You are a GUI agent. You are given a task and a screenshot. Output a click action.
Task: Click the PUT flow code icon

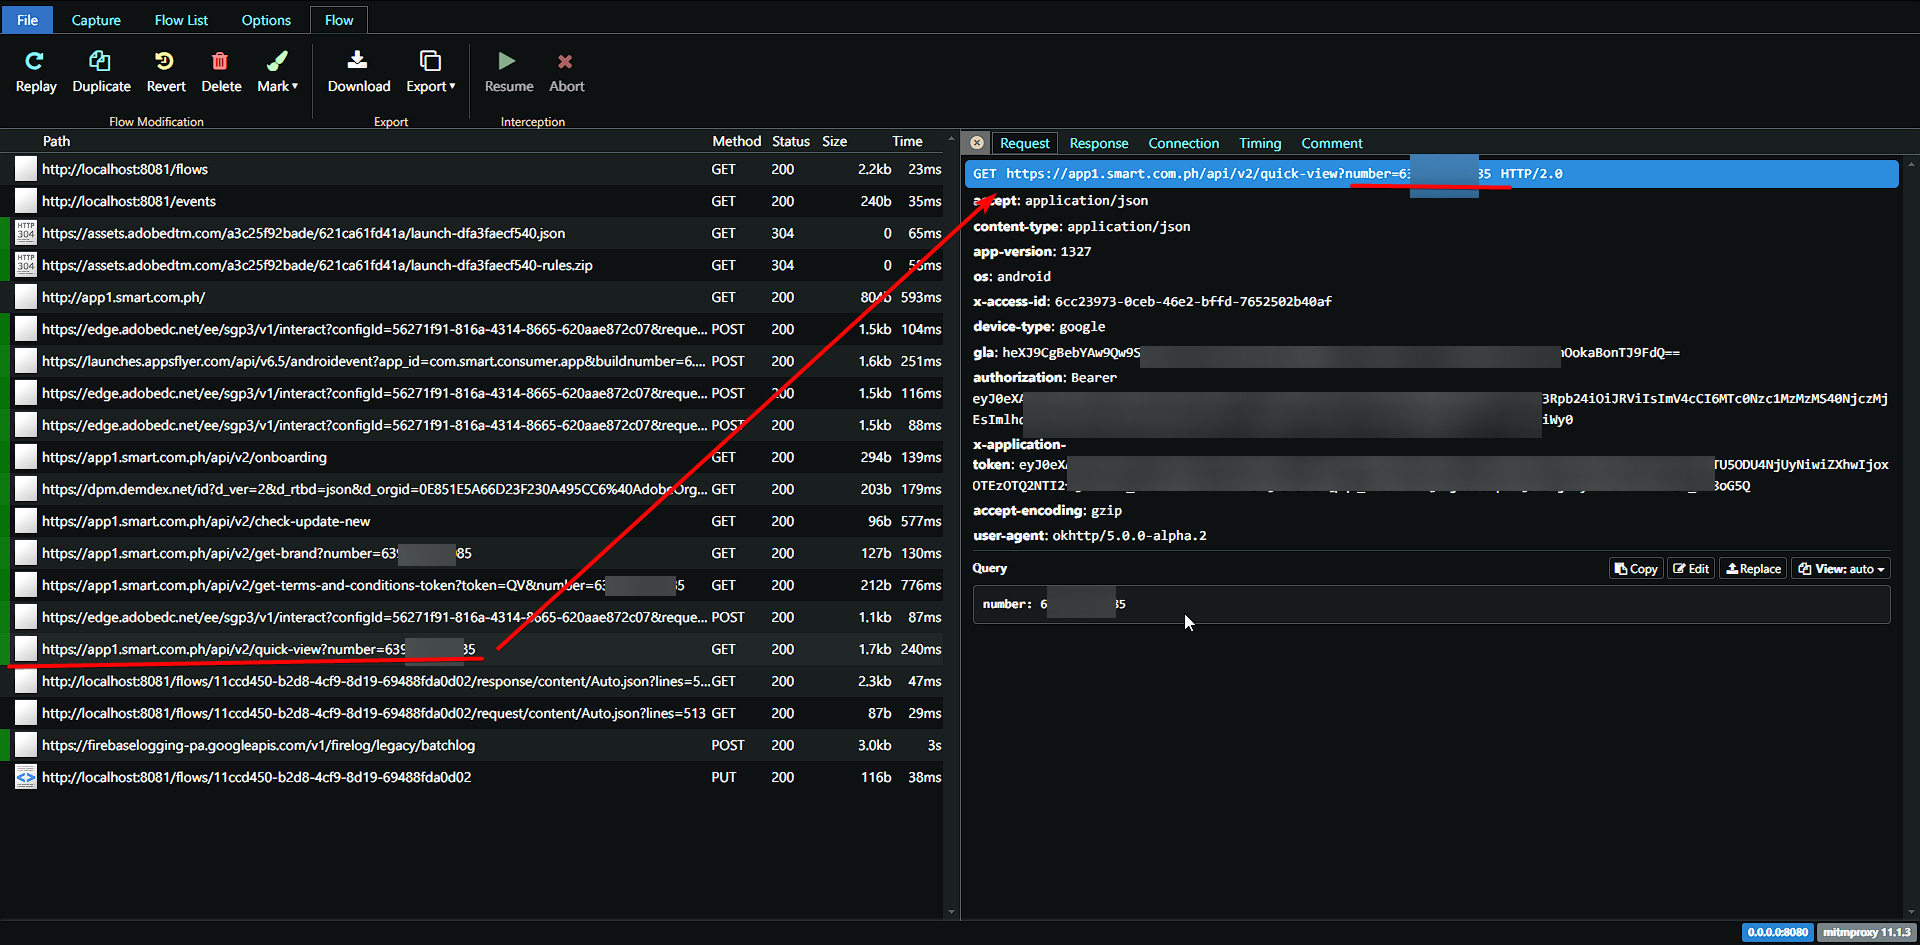26,777
